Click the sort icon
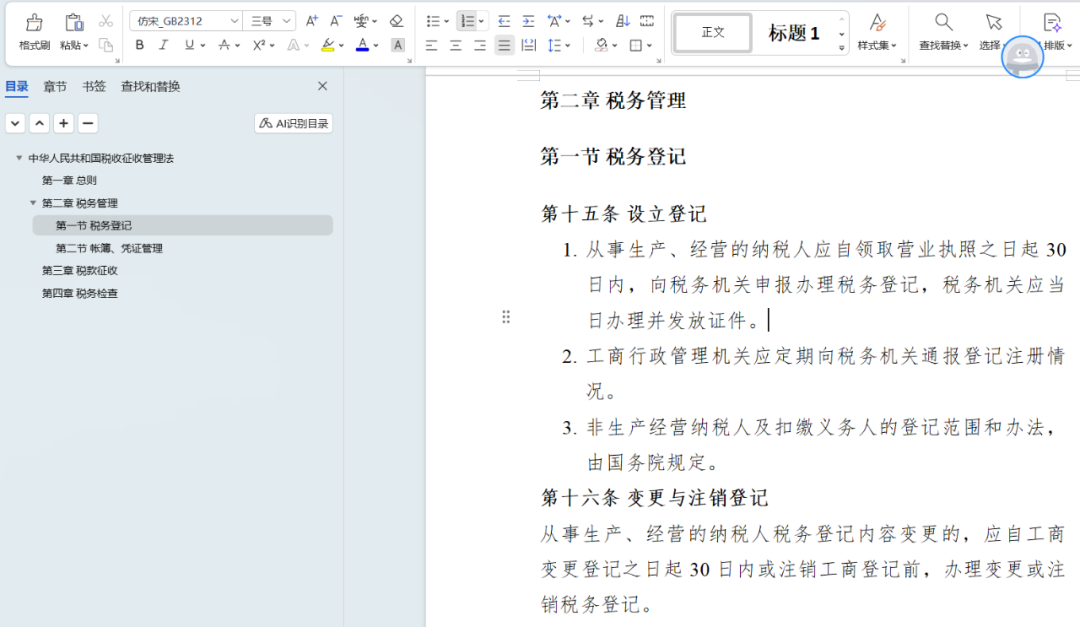The image size is (1080, 627). coord(622,21)
